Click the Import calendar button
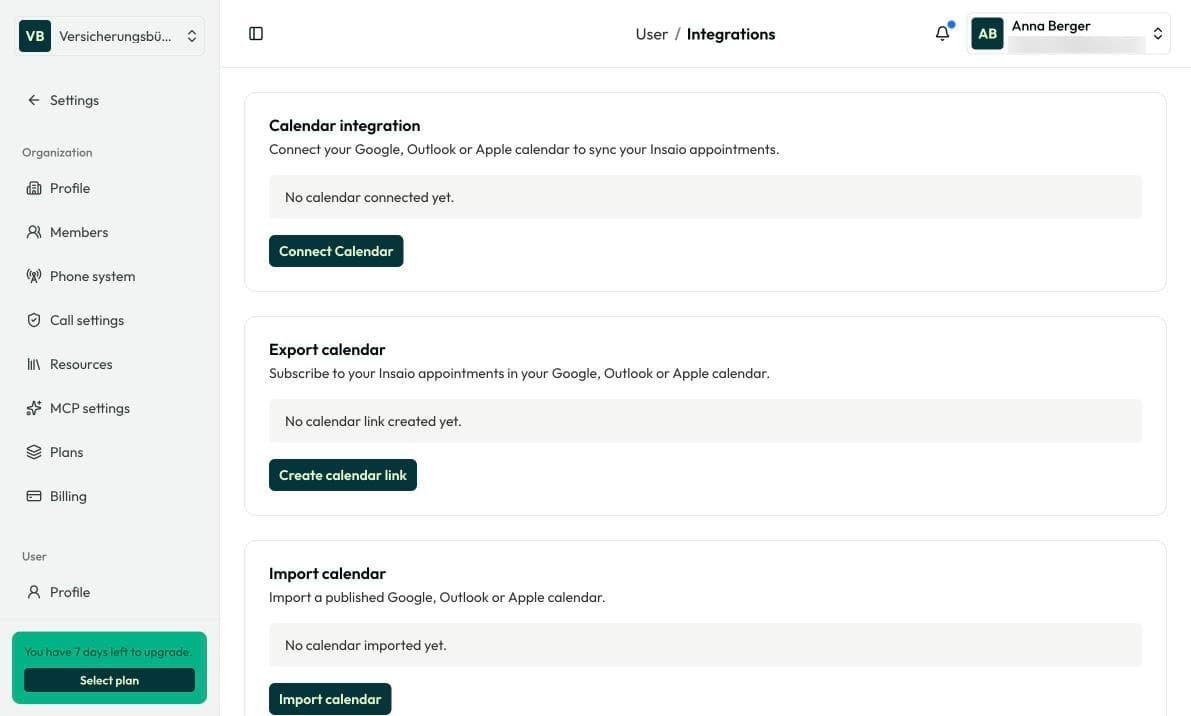 coord(330,699)
